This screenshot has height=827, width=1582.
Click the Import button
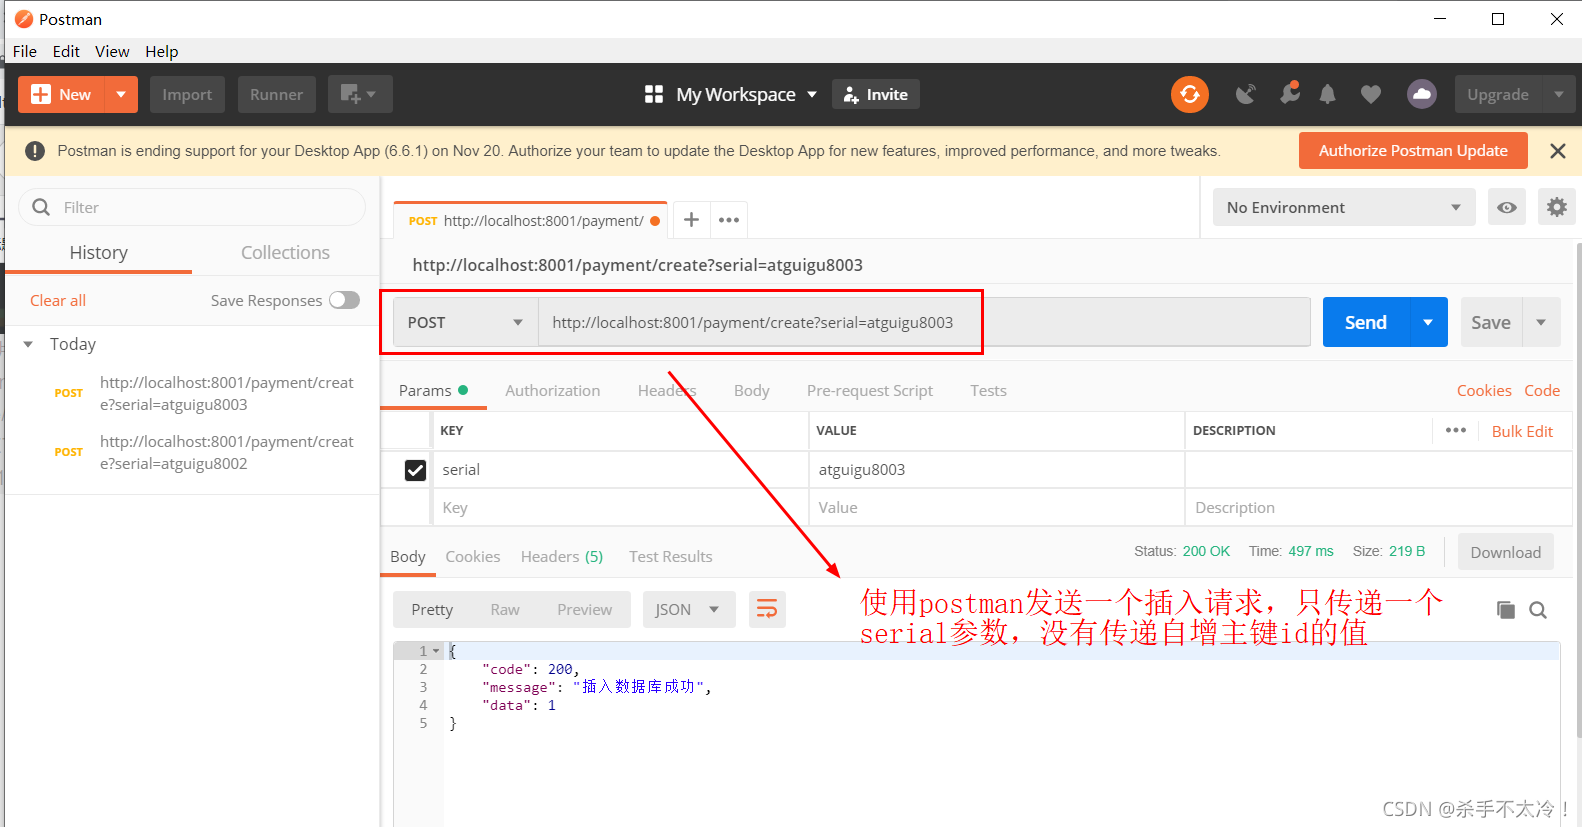pyautogui.click(x=187, y=94)
